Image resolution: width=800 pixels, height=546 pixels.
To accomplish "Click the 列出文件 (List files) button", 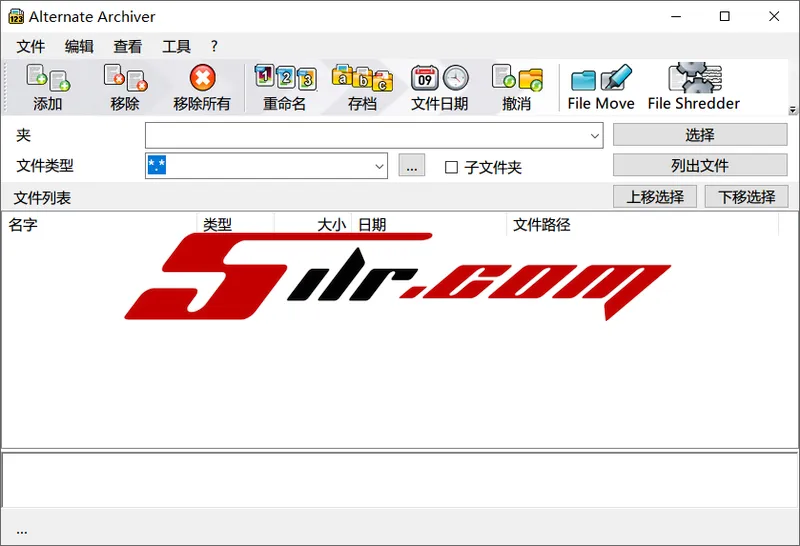I will tap(700, 165).
